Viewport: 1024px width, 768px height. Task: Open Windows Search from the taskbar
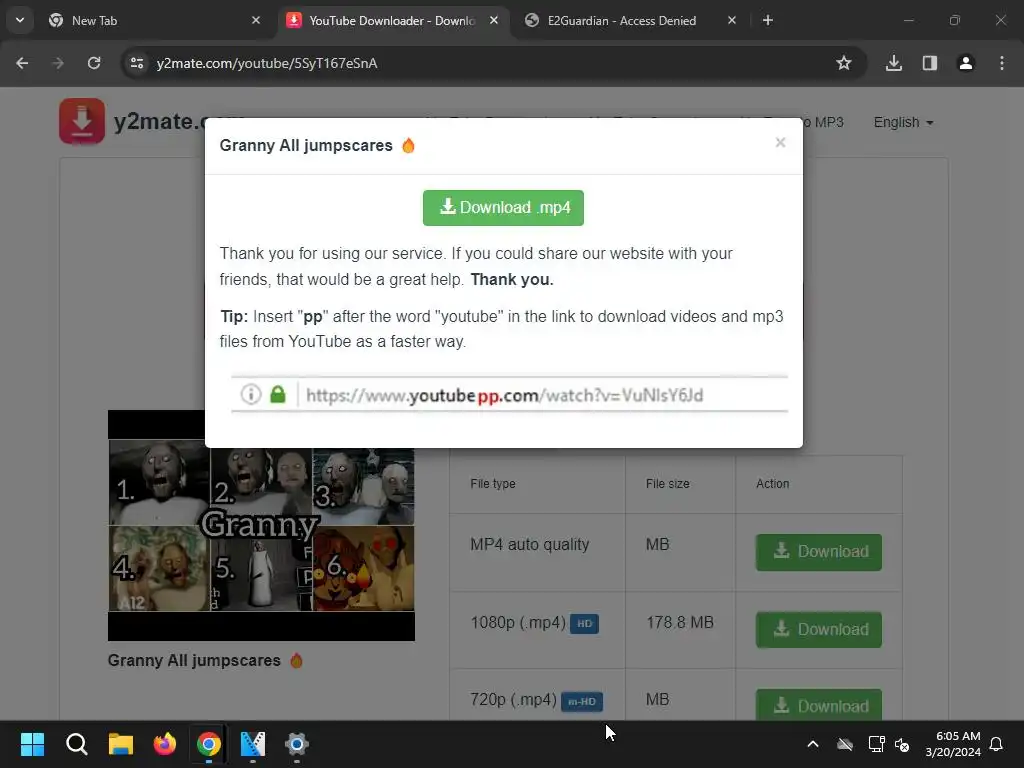tap(76, 744)
